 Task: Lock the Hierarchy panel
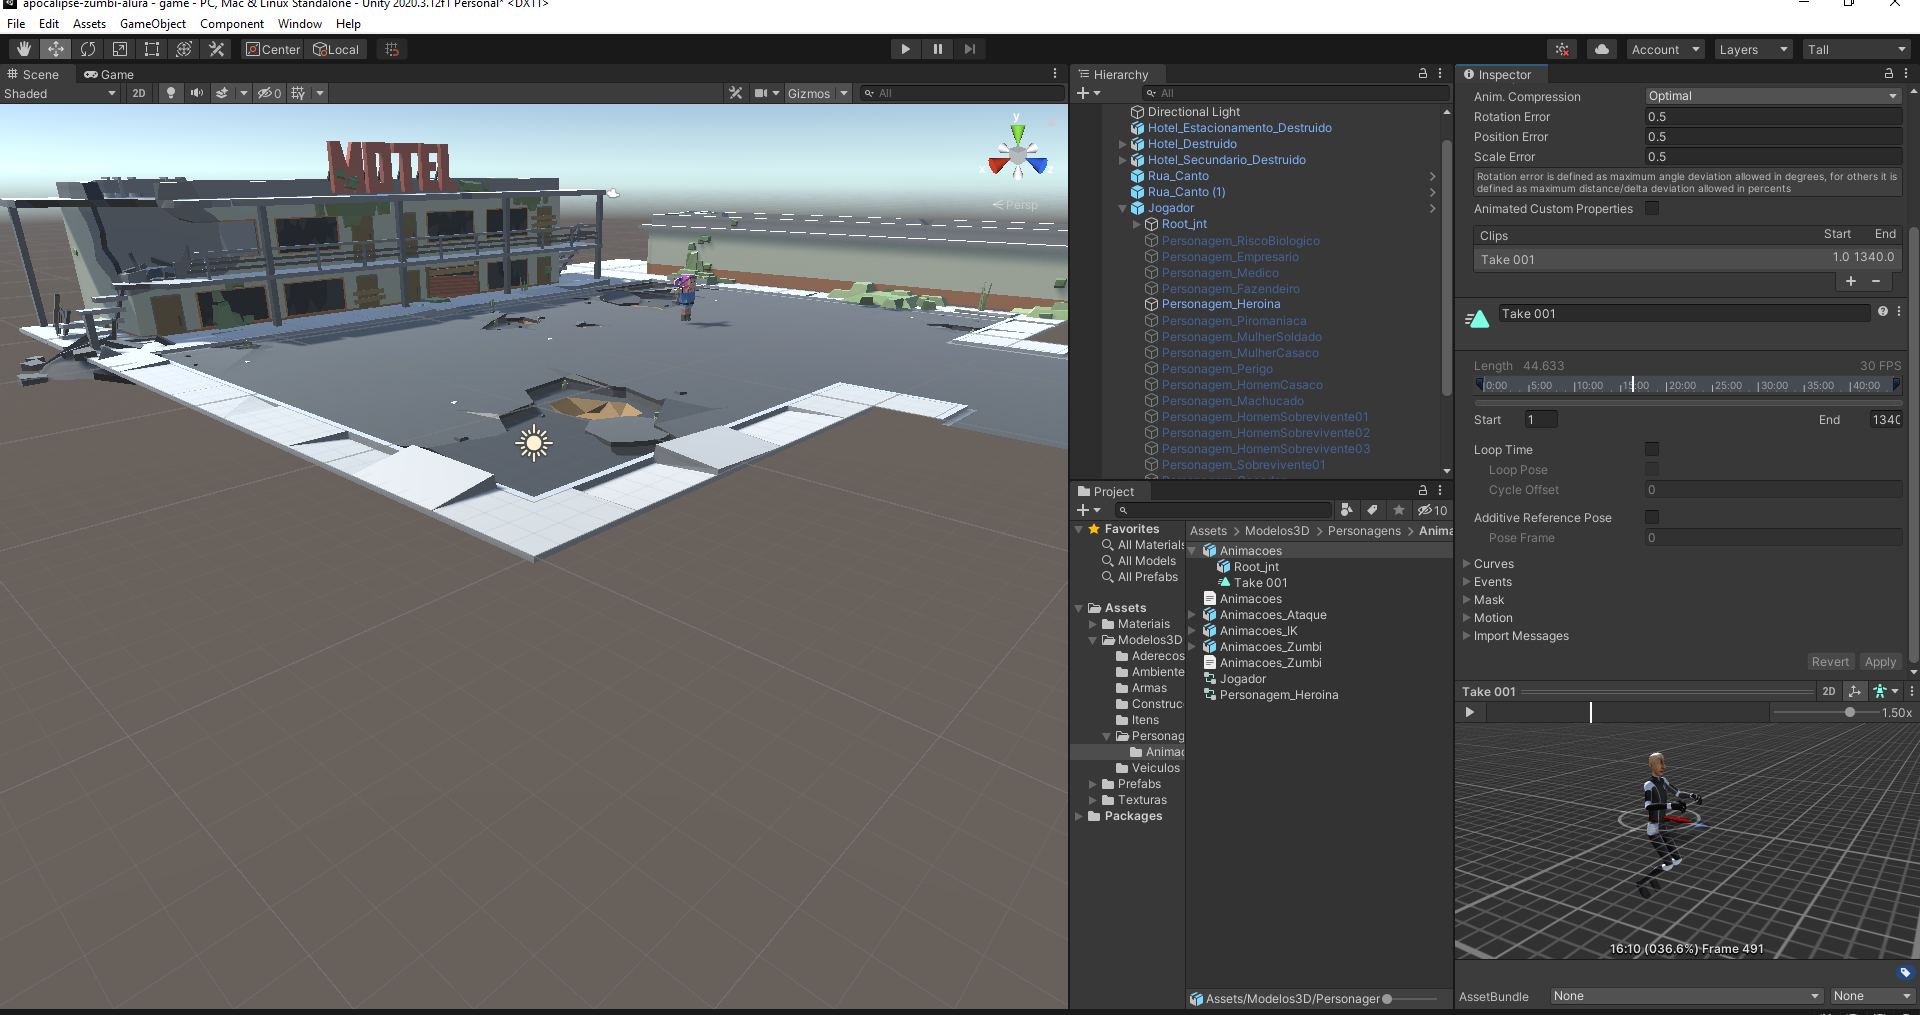(x=1422, y=74)
